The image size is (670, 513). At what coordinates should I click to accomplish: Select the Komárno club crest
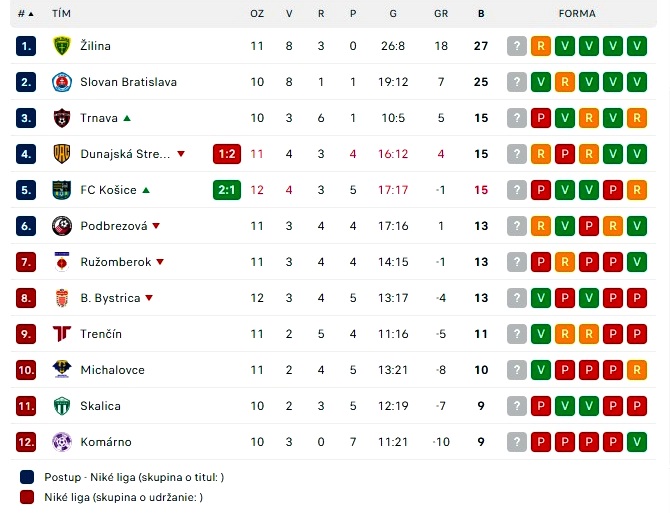point(62,442)
